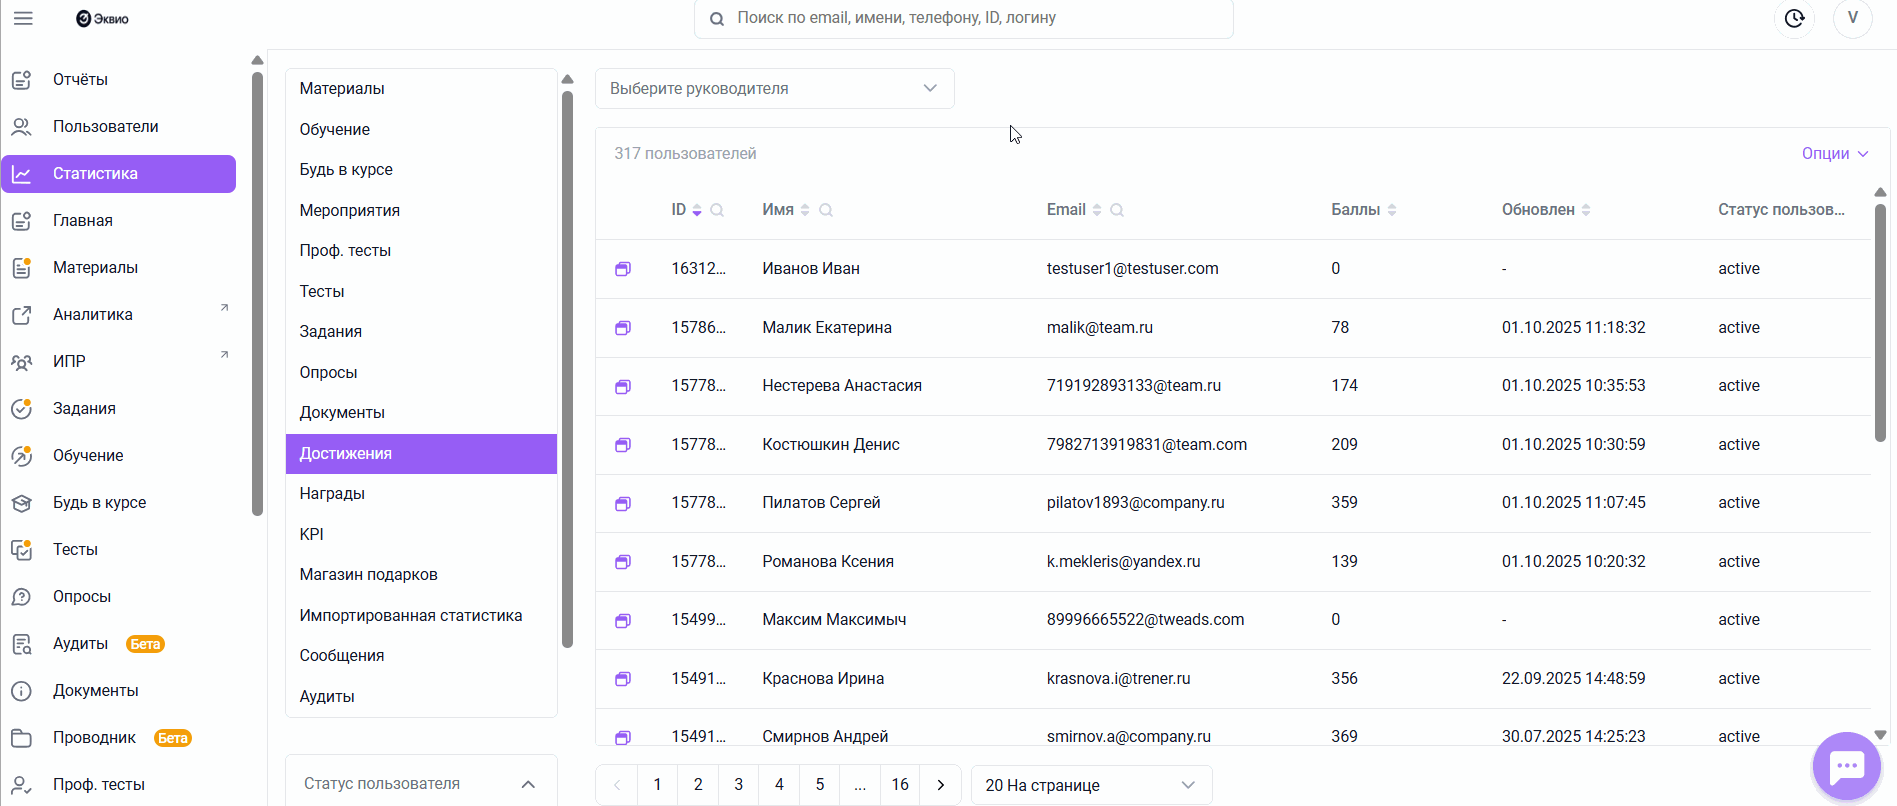Expand the Выберите руководителя dropdown
1897x806 pixels.
coord(774,88)
